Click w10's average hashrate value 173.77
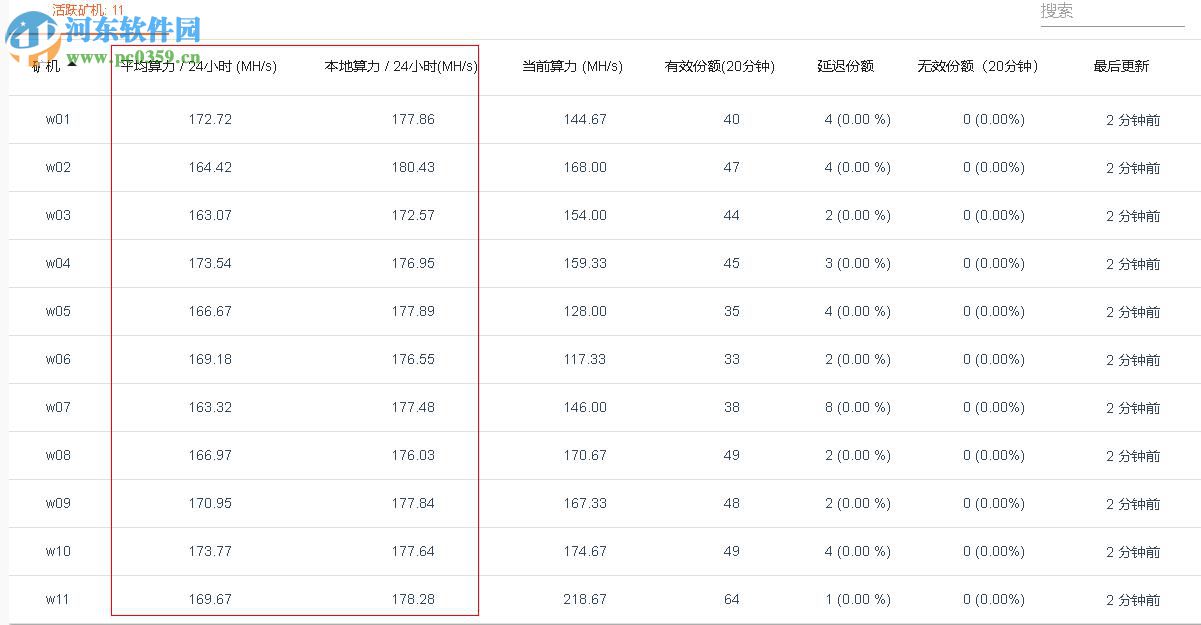1201x625 pixels. click(210, 552)
